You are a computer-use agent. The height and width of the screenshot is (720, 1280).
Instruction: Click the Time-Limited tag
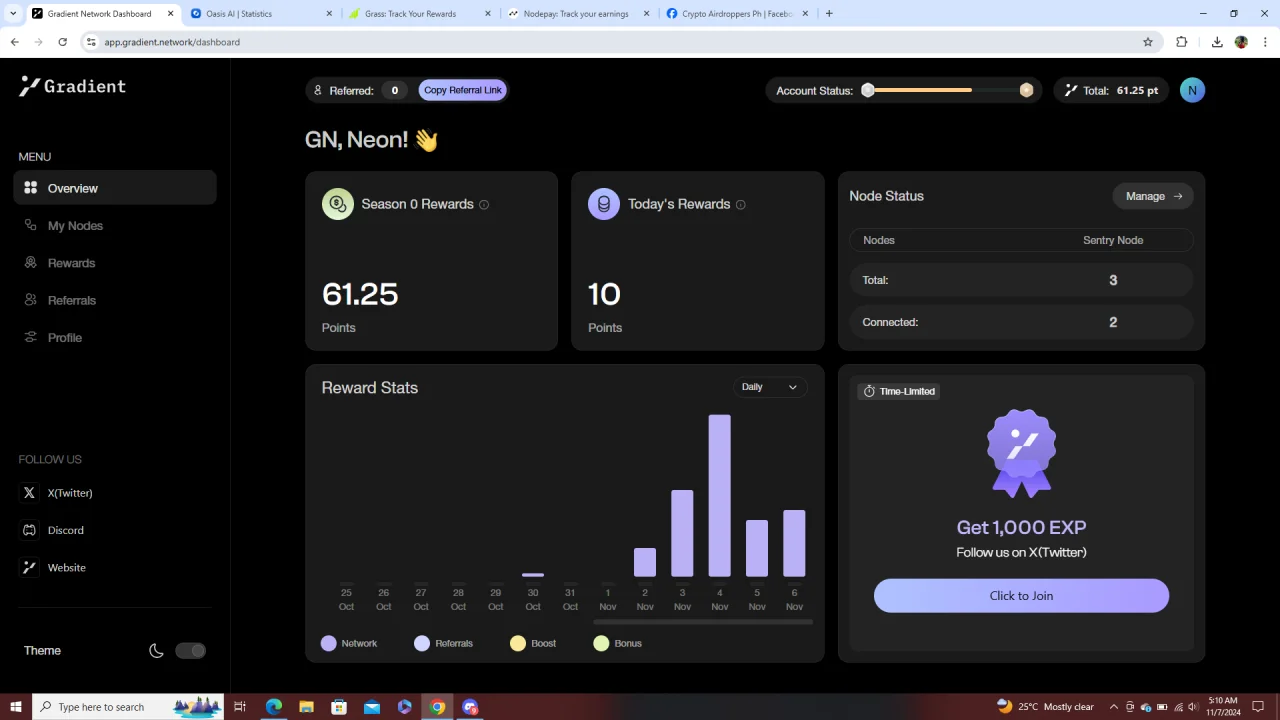pos(899,391)
